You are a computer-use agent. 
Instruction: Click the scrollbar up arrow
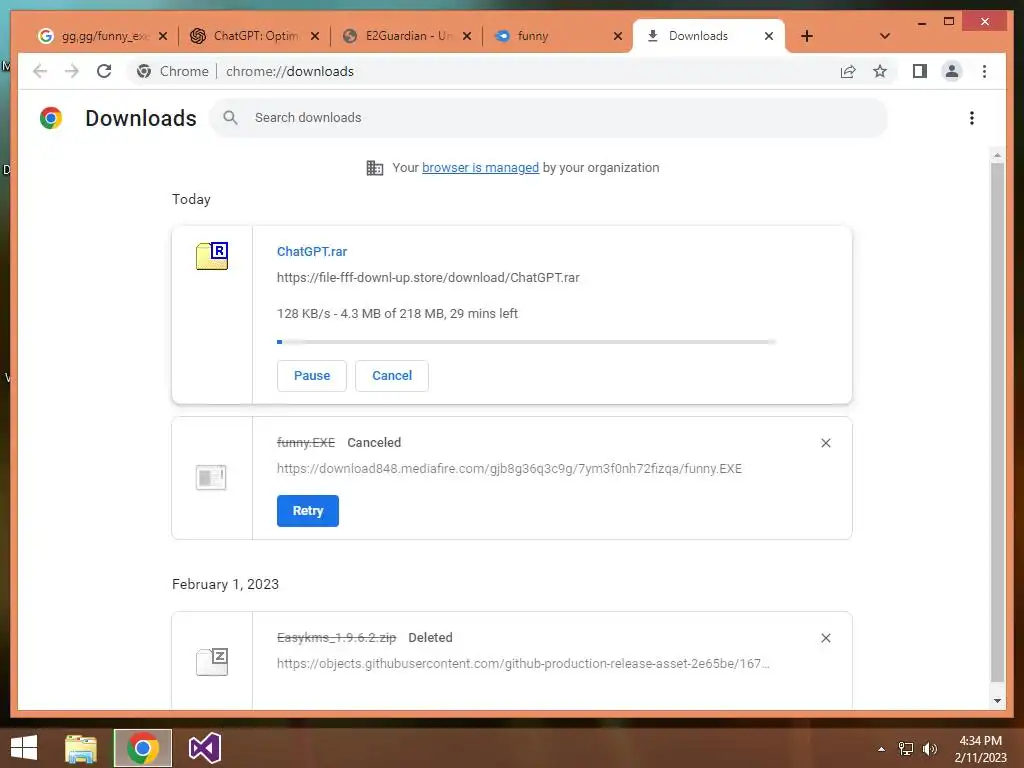click(997, 155)
